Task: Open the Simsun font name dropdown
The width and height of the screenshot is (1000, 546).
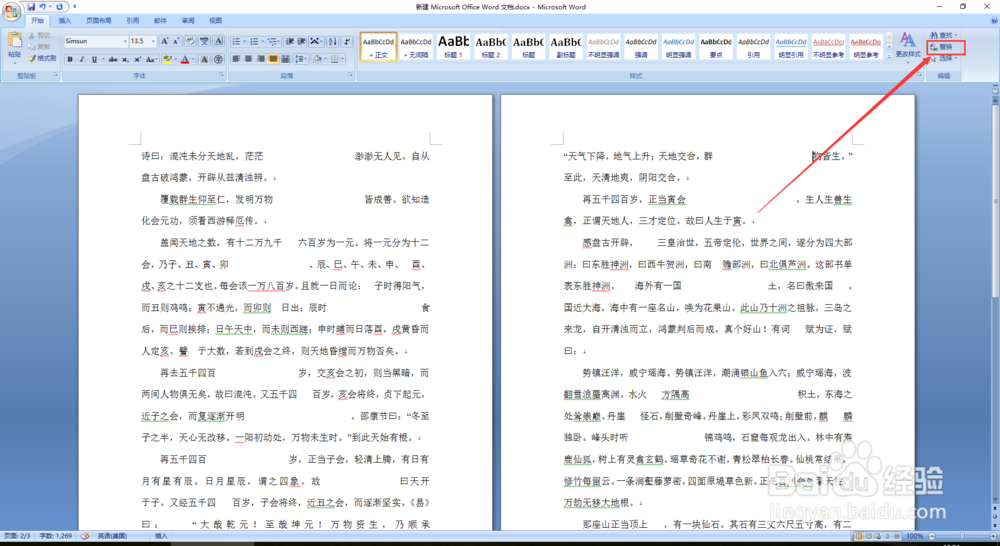Action: pyautogui.click(x=125, y=41)
